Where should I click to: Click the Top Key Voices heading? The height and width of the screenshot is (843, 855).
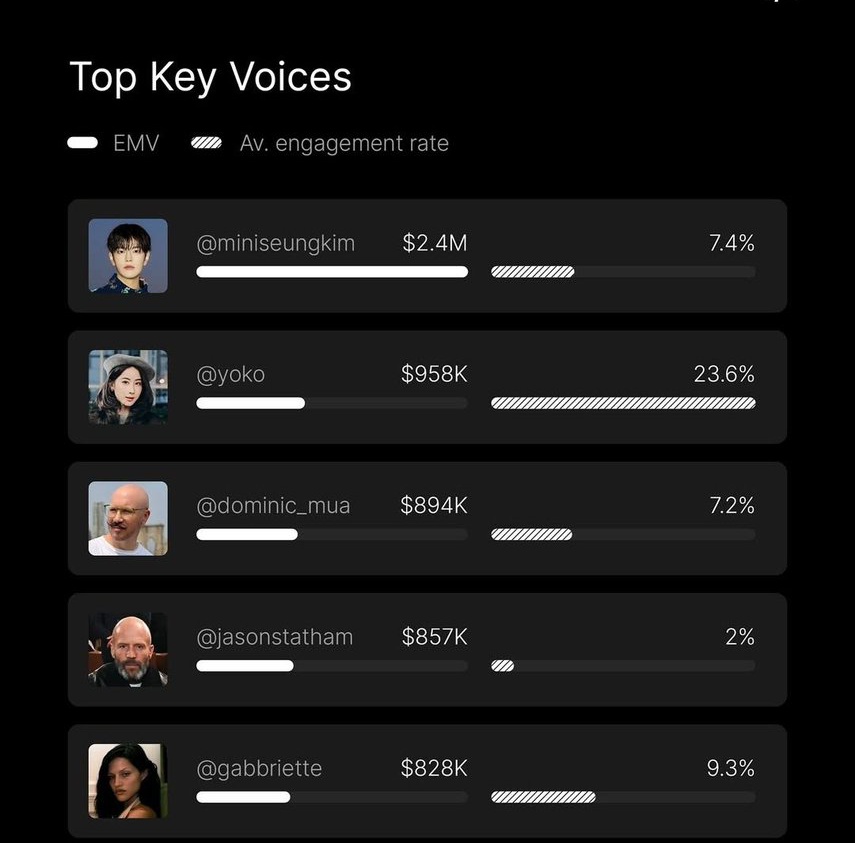[x=210, y=77]
